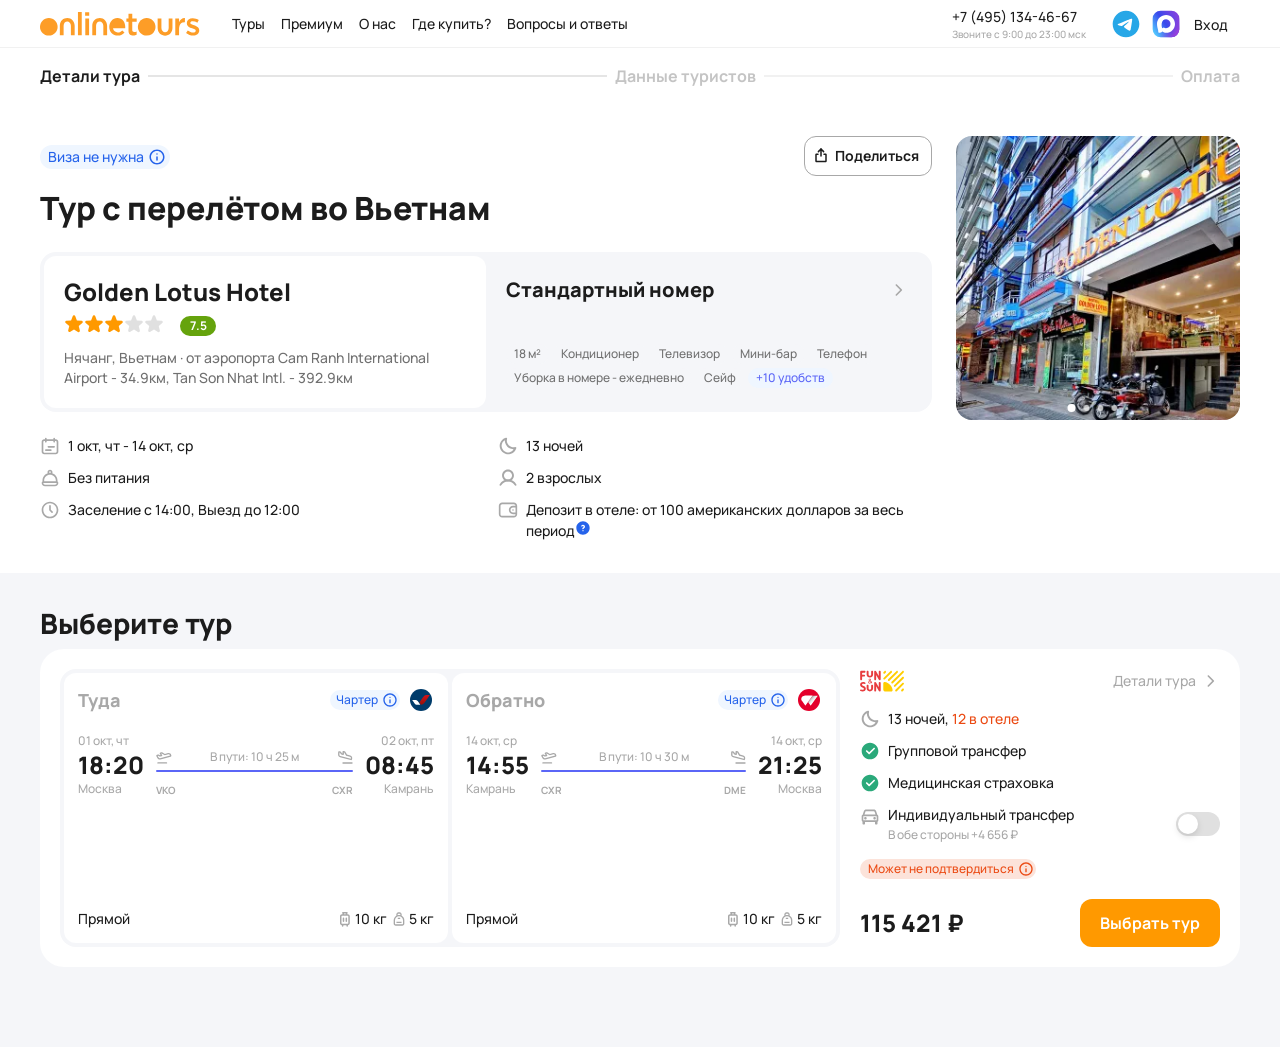
Task: Click return flight 5 кг hand luggage icon
Action: (787, 919)
